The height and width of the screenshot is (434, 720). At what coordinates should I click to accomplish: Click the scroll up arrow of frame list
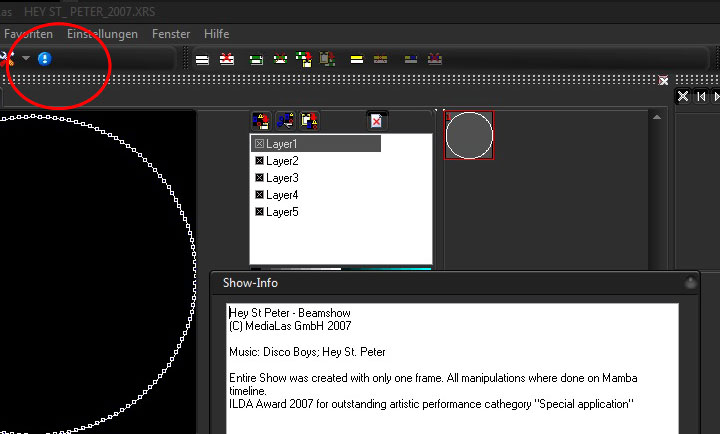(657, 118)
